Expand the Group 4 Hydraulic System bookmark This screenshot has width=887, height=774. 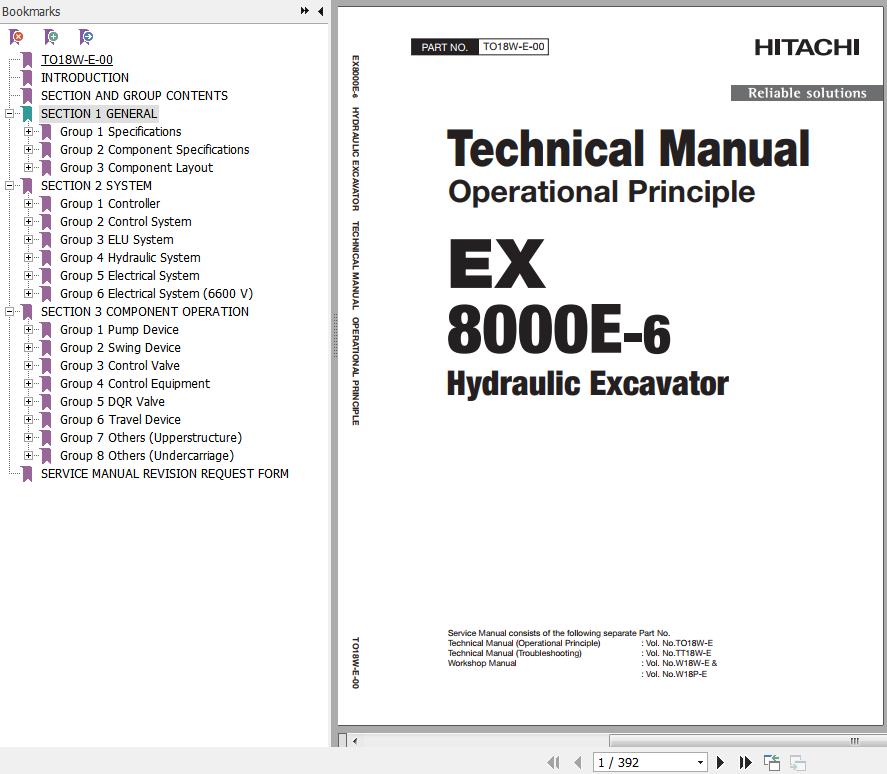click(x=29, y=258)
